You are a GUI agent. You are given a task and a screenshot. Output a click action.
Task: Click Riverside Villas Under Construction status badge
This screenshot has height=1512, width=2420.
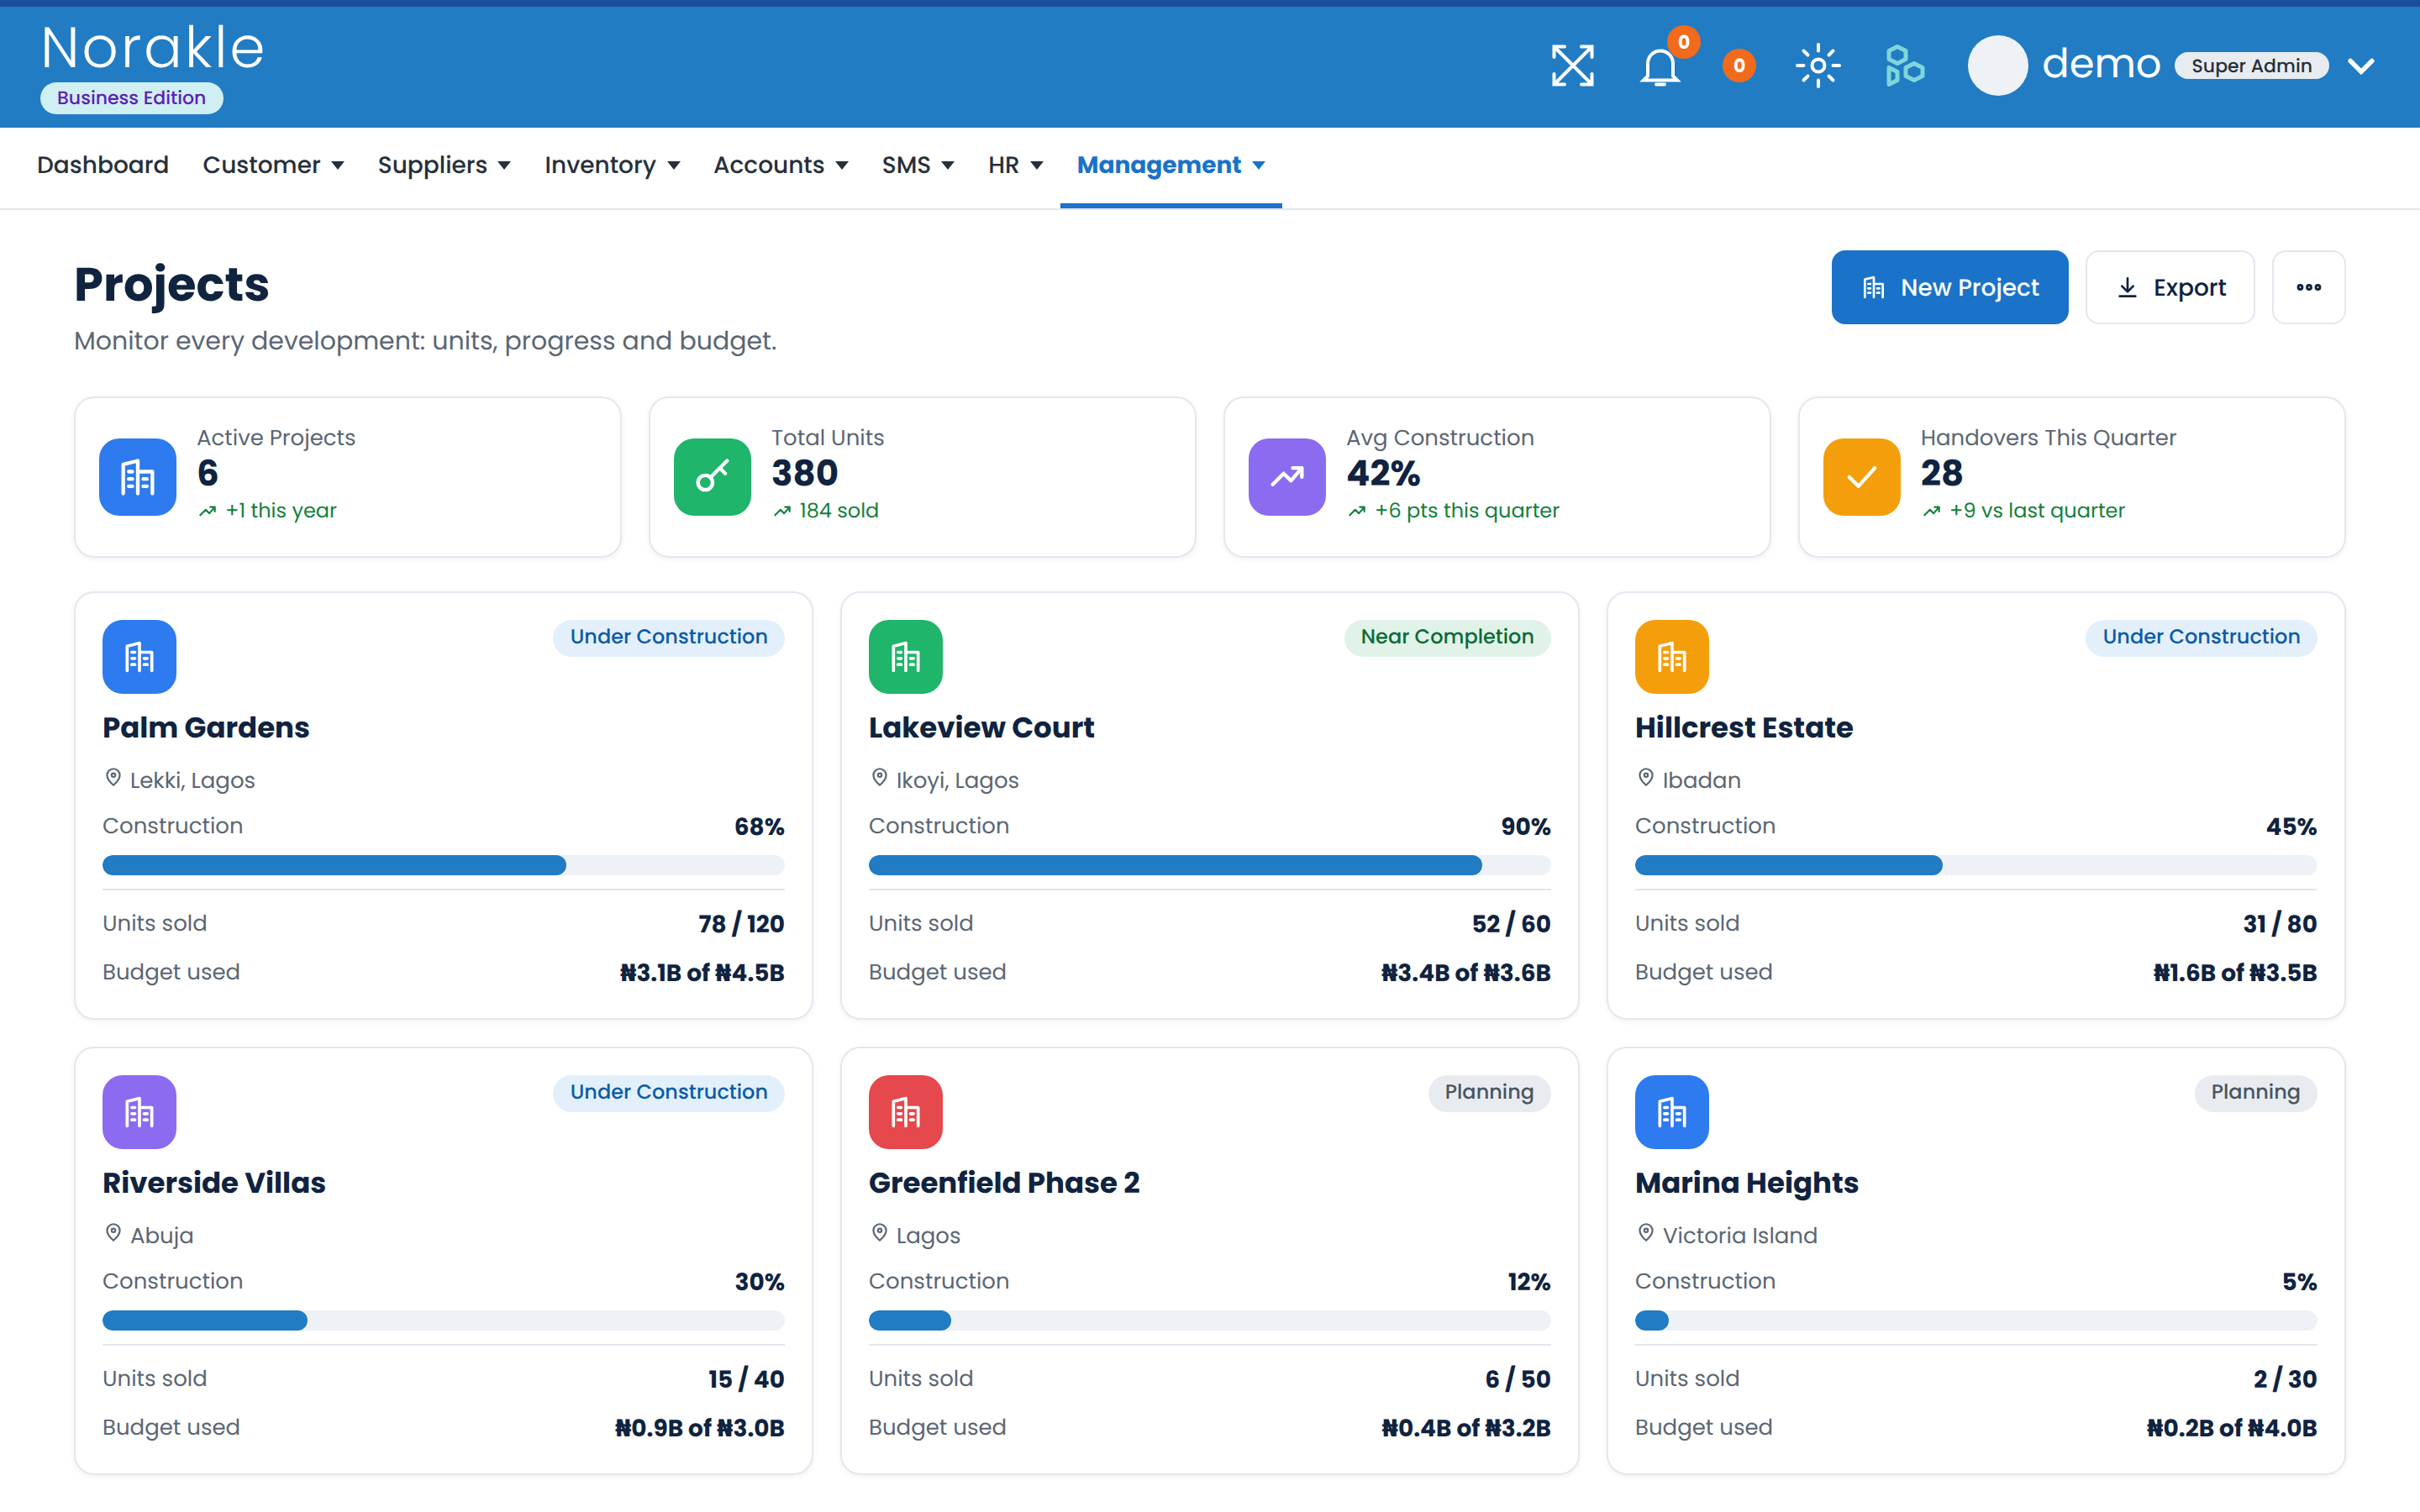(x=668, y=1092)
